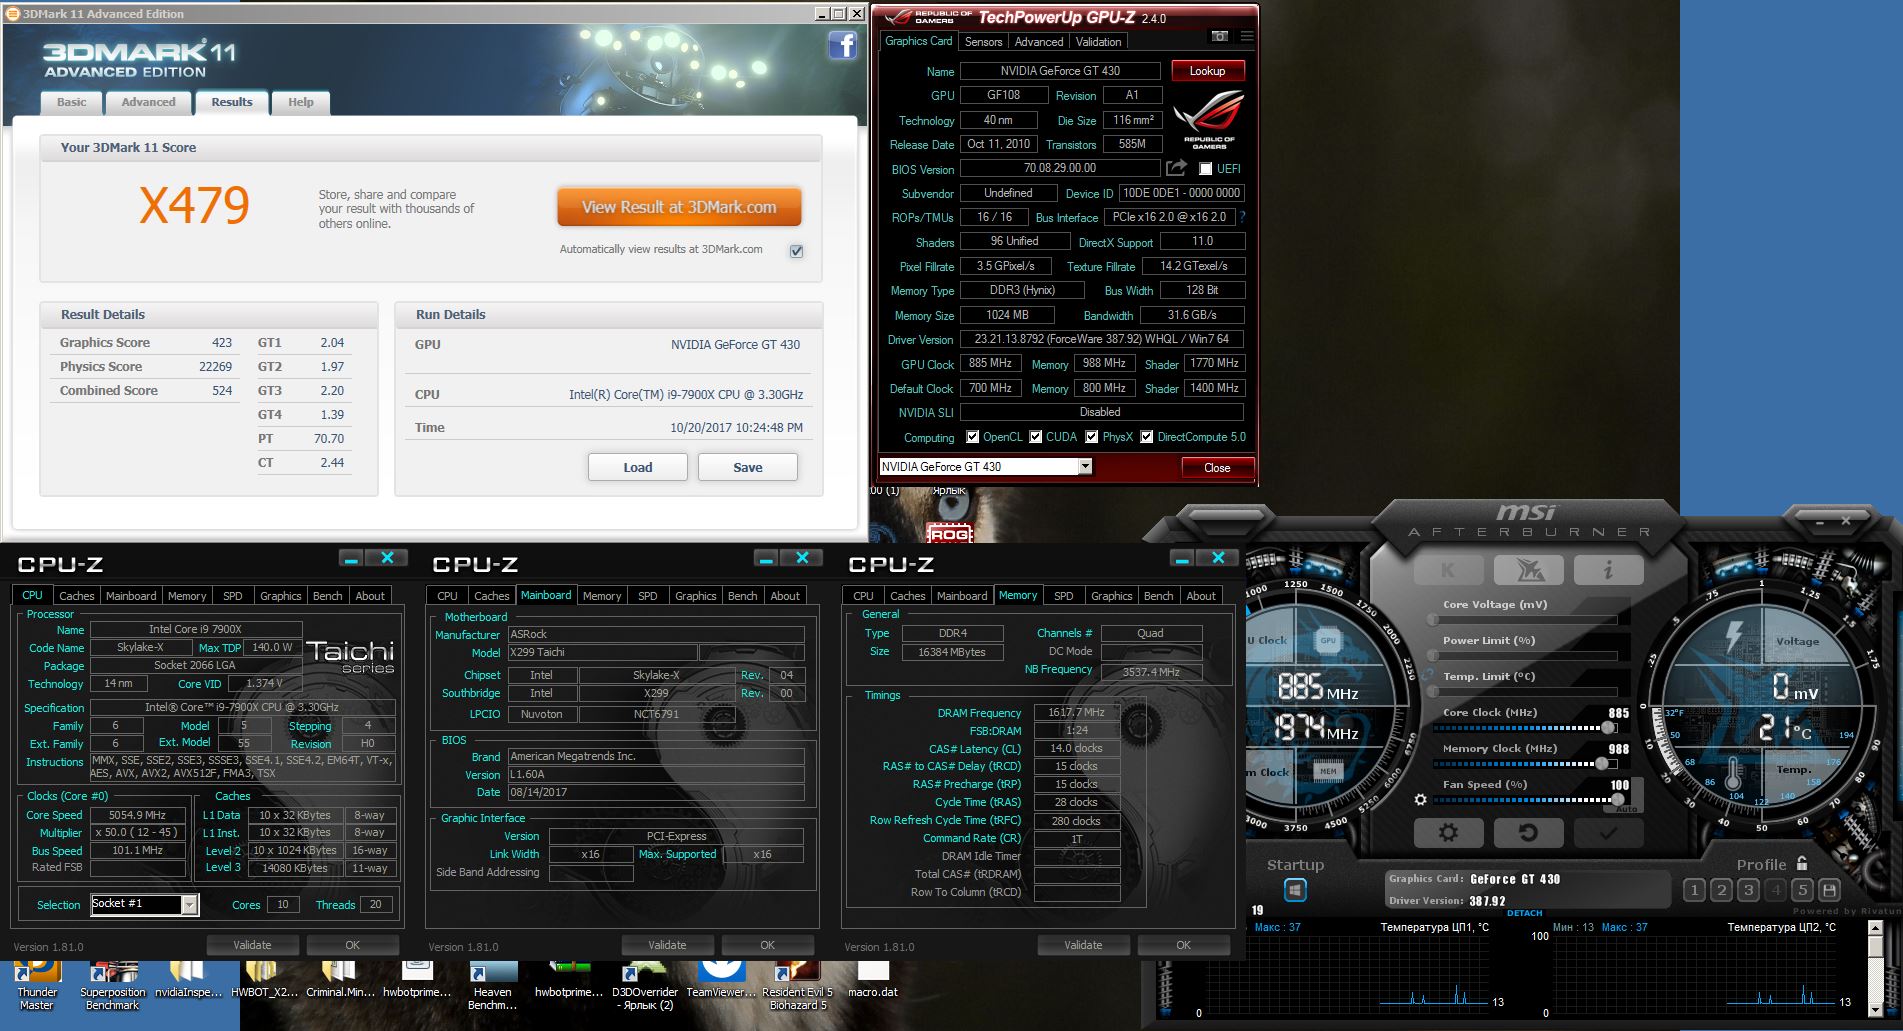Click the Lookup button in GPU-Z
This screenshot has height=1031, width=1903.
[1207, 71]
